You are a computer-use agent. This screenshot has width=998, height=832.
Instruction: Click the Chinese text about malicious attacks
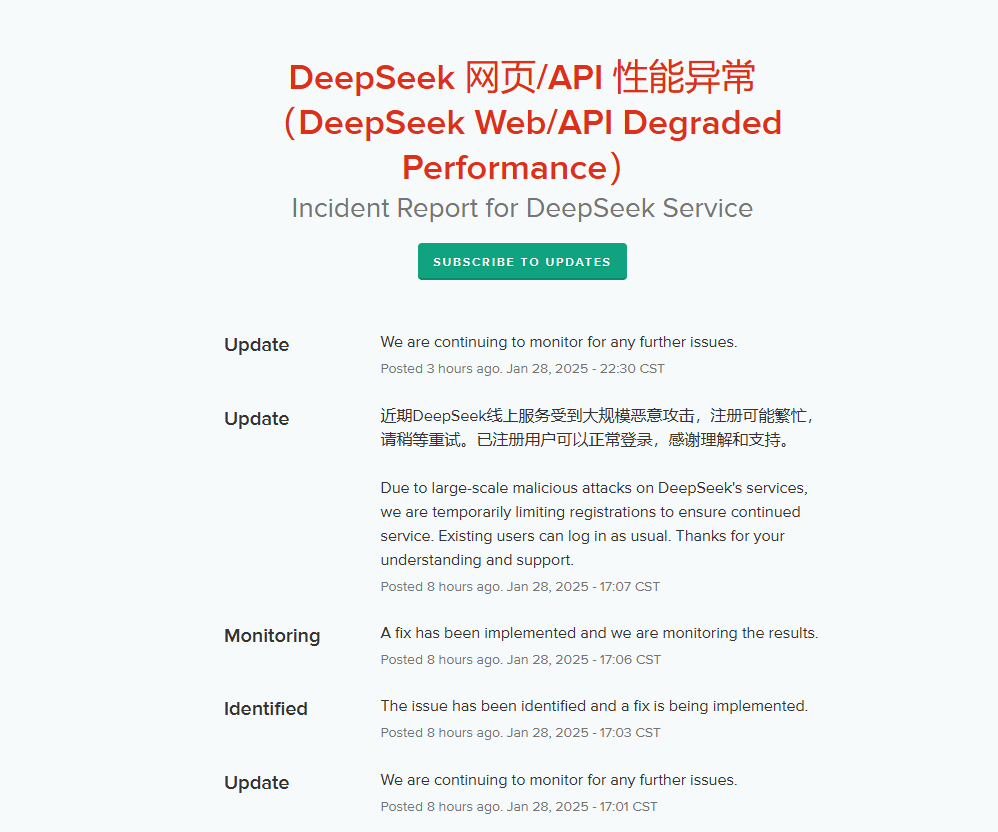pos(597,428)
